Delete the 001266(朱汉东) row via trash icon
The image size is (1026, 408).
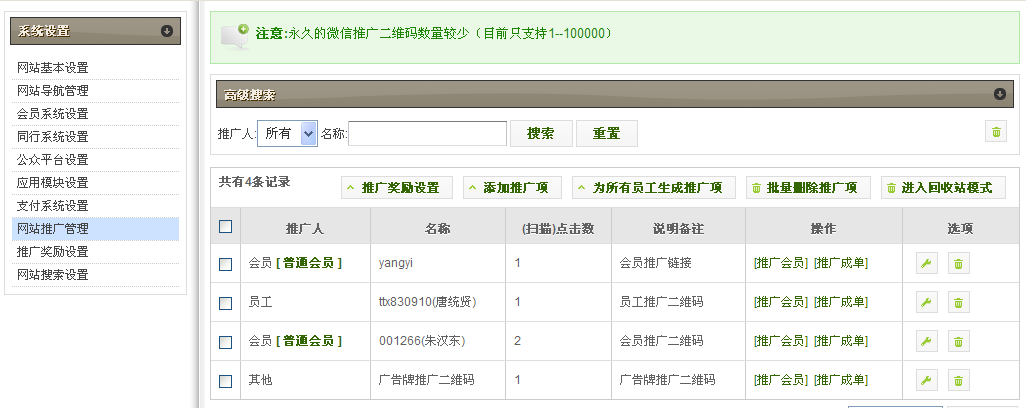(958, 342)
